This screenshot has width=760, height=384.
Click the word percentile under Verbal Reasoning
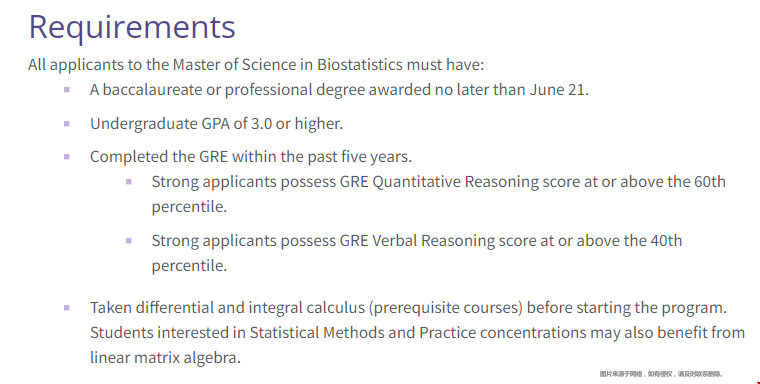coord(189,266)
